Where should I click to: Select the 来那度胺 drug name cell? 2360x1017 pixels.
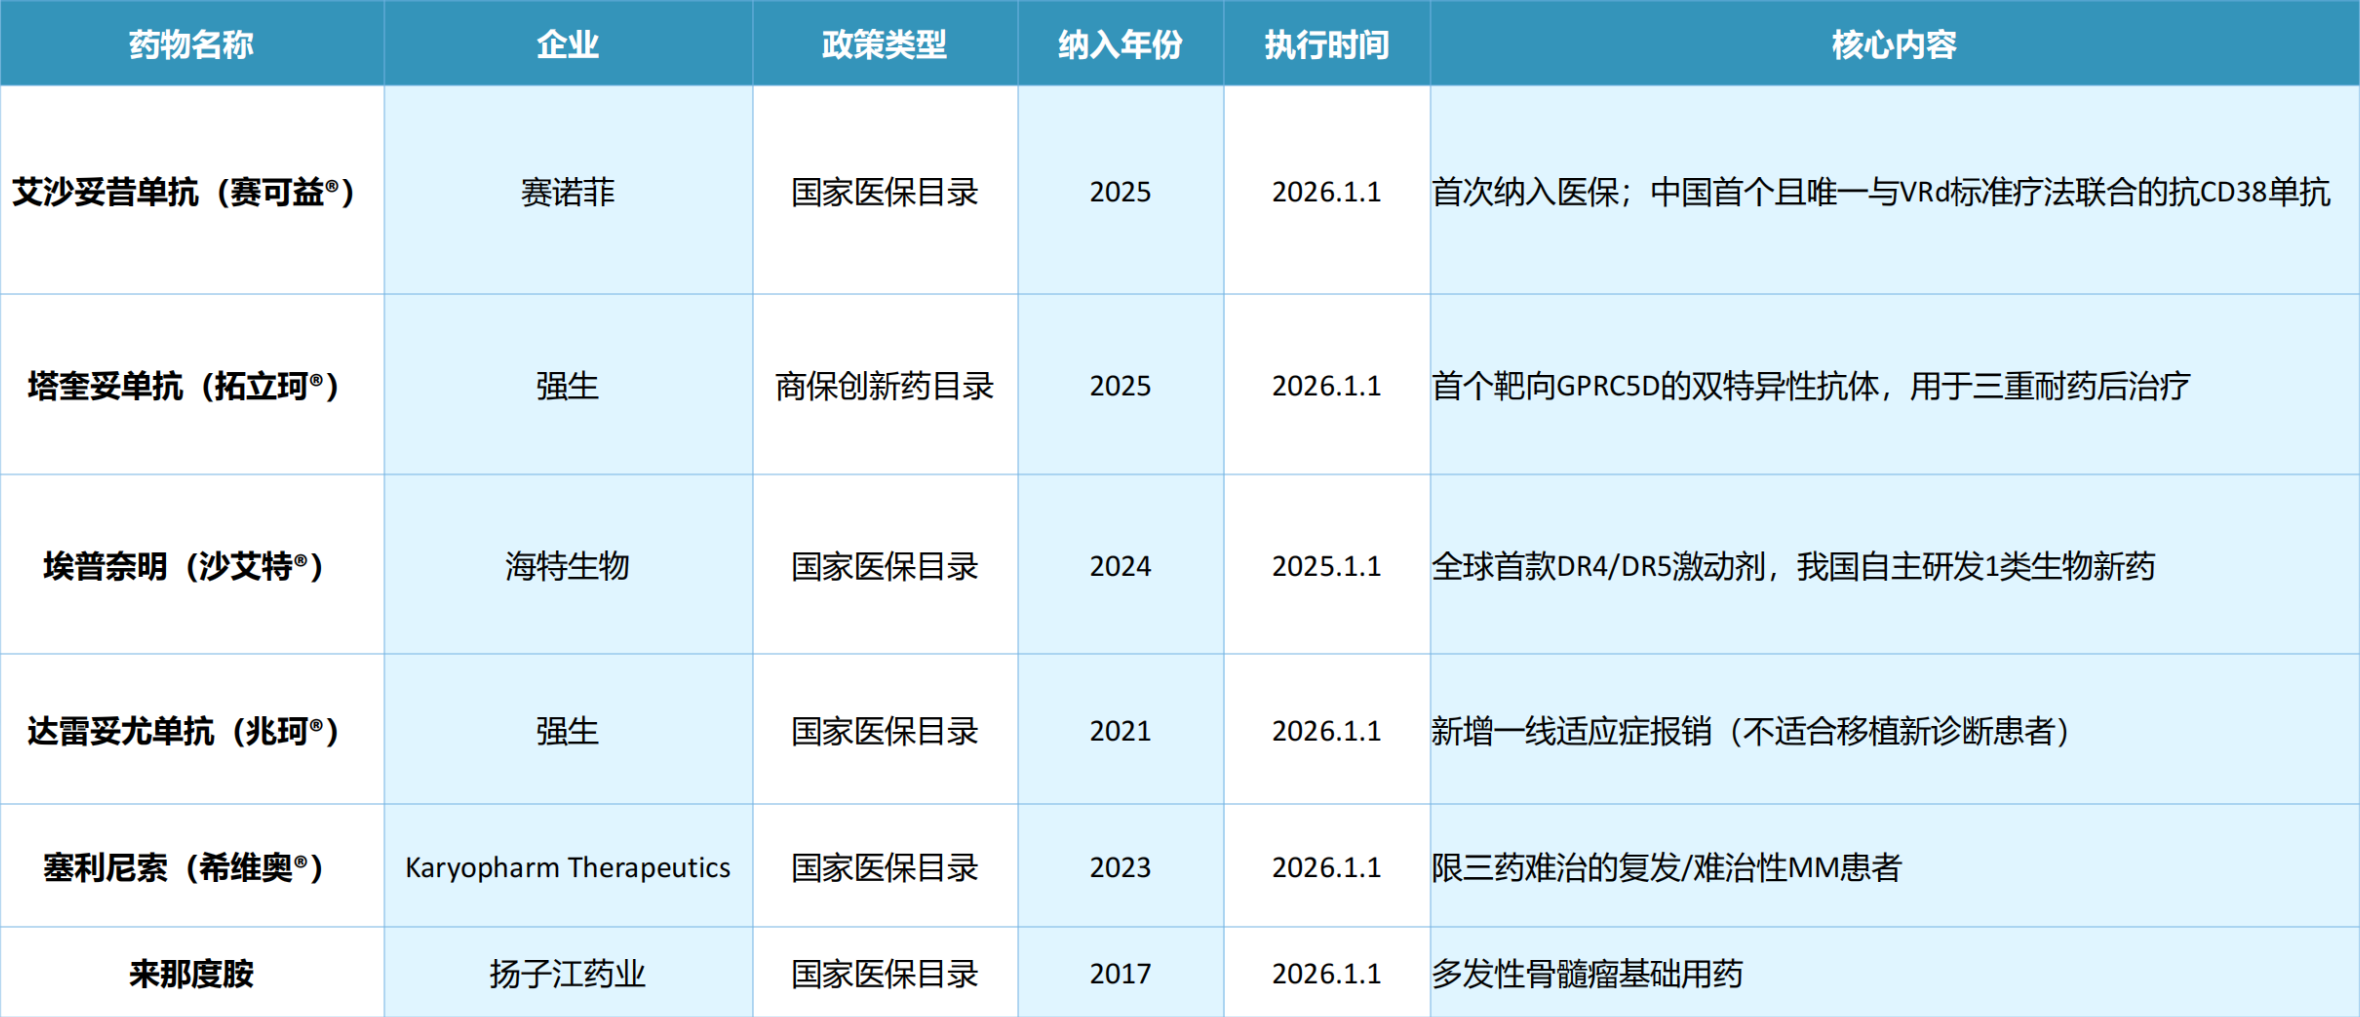pyautogui.click(x=192, y=973)
